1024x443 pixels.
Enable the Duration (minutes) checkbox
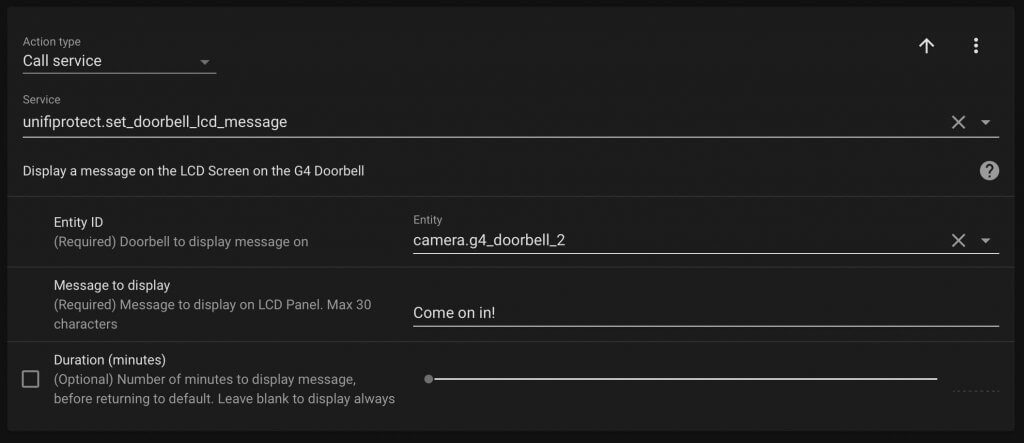(31, 379)
